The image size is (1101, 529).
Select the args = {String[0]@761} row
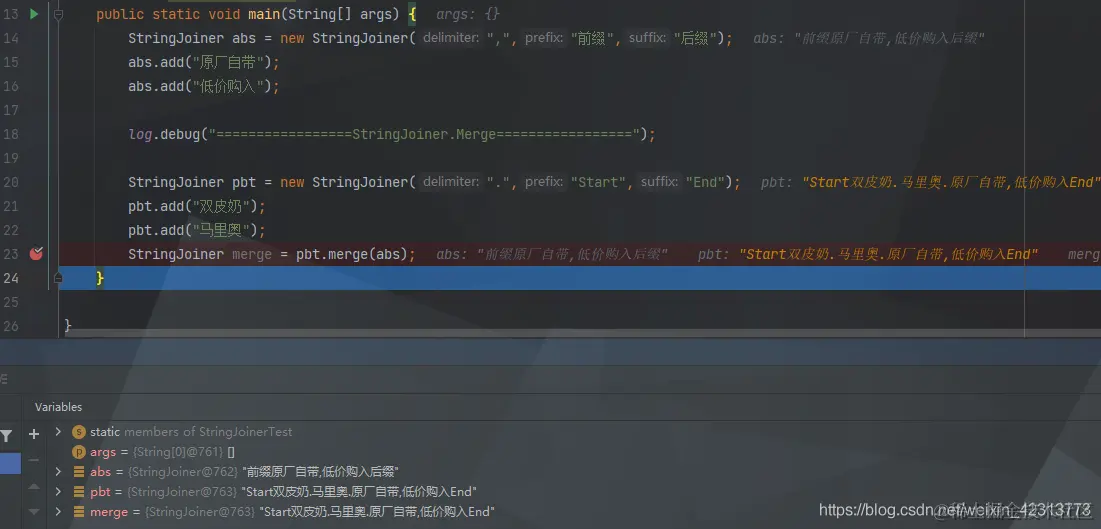pos(162,452)
